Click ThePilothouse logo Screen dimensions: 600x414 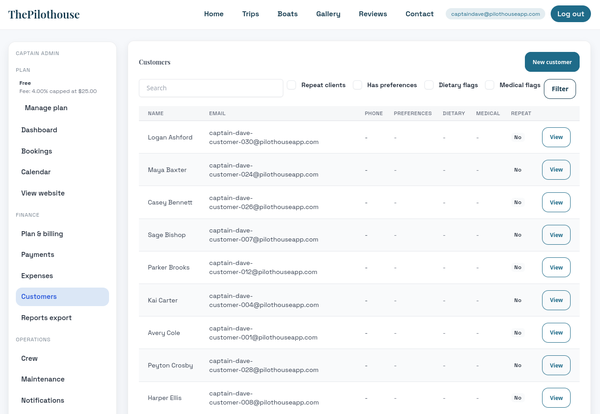(x=44, y=14)
